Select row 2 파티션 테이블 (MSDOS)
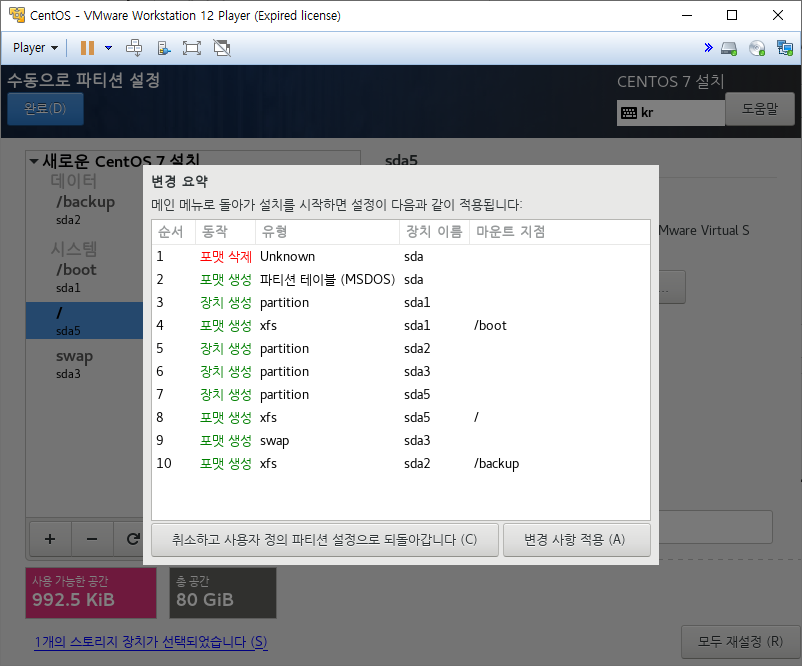This screenshot has height=666, width=802. (x=400, y=279)
